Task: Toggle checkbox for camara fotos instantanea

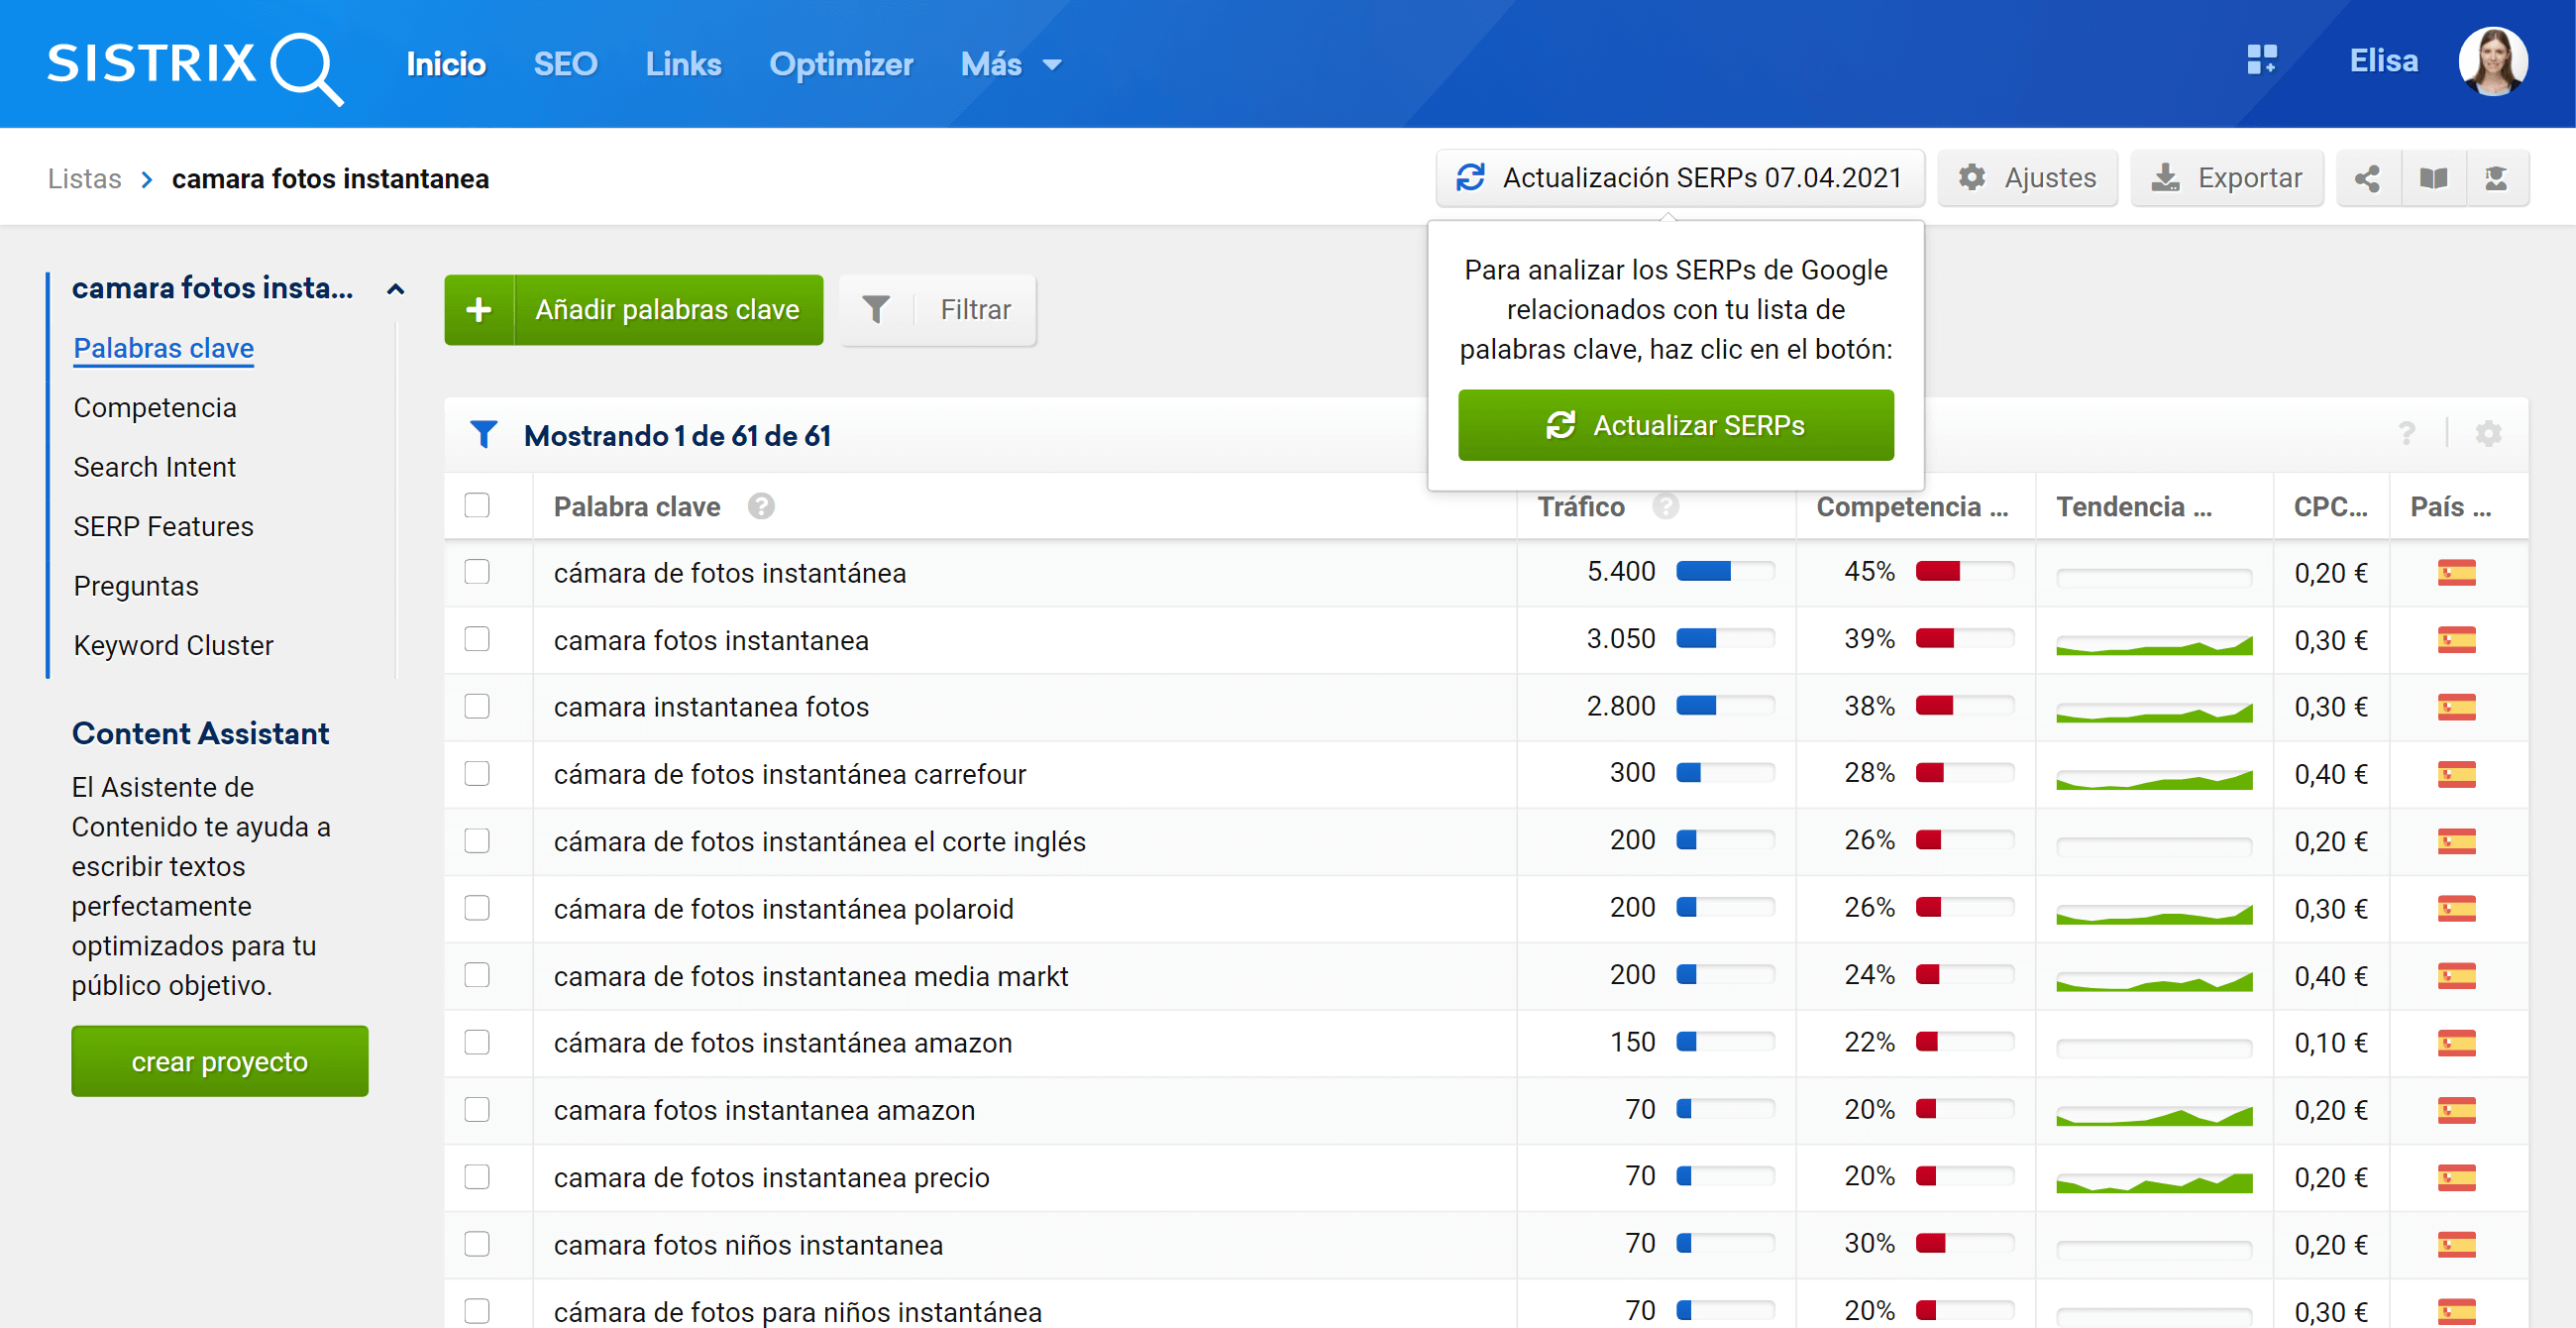Action: (x=479, y=638)
